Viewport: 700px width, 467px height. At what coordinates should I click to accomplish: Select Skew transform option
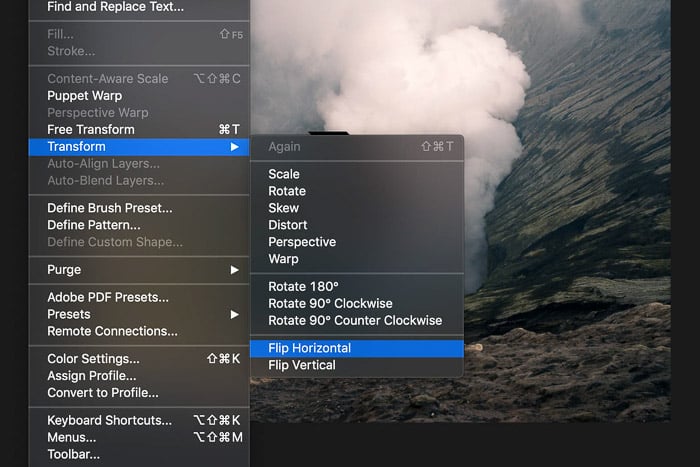point(357,208)
